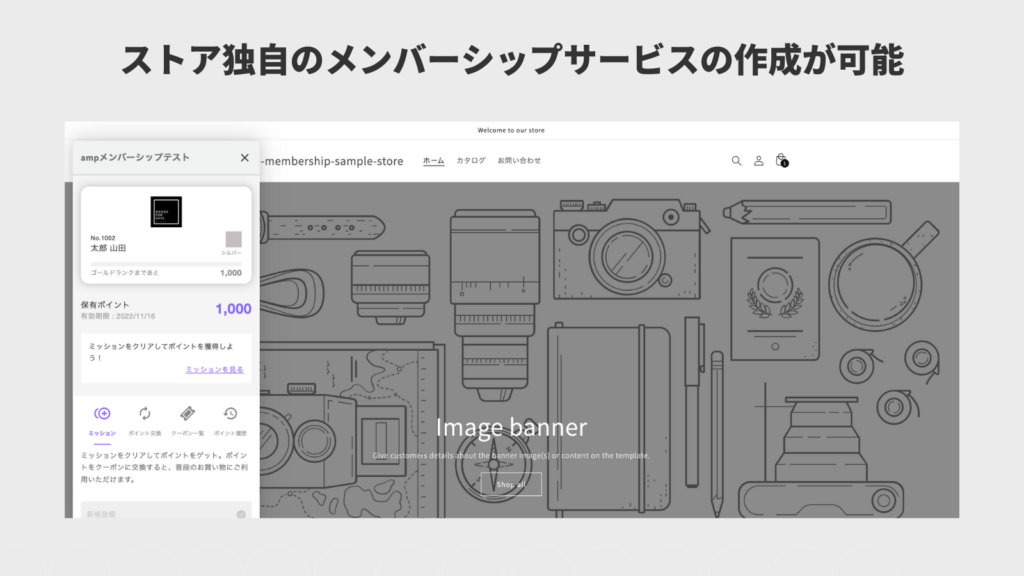Open the account user icon
This screenshot has height=576, width=1024.
[x=758, y=161]
